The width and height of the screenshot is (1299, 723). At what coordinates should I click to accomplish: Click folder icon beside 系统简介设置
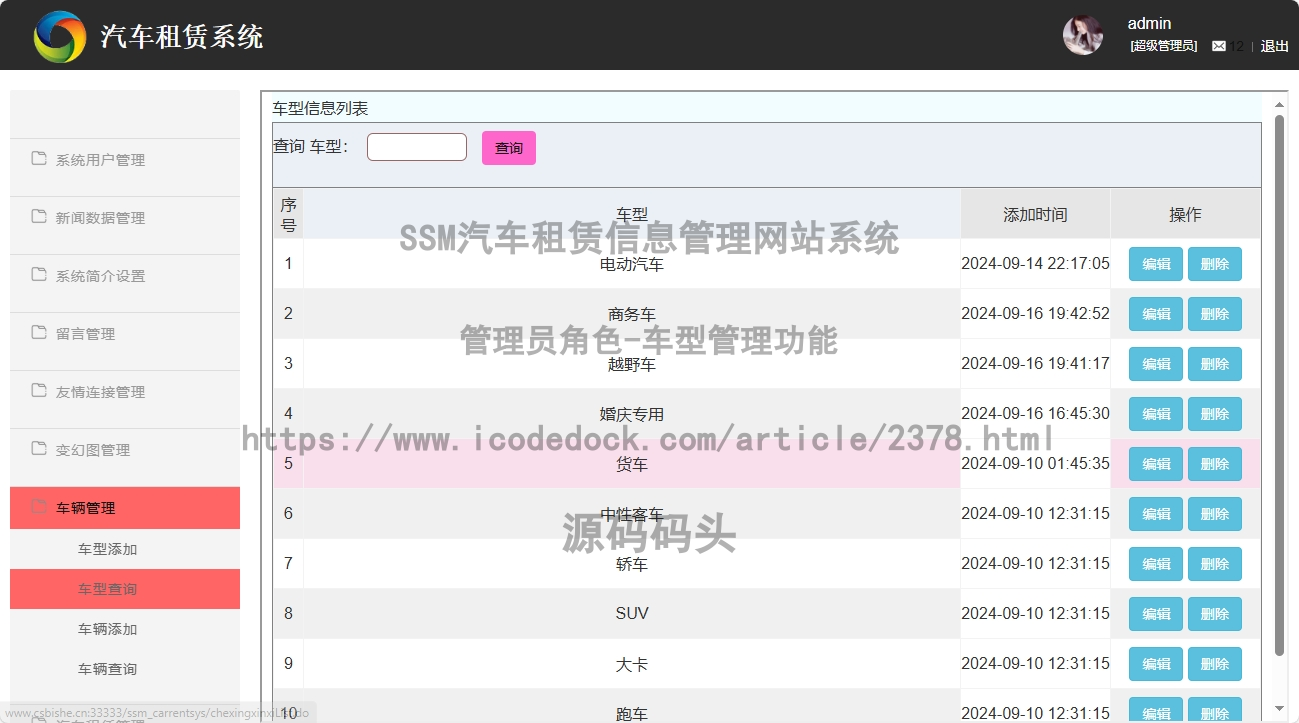(x=39, y=274)
